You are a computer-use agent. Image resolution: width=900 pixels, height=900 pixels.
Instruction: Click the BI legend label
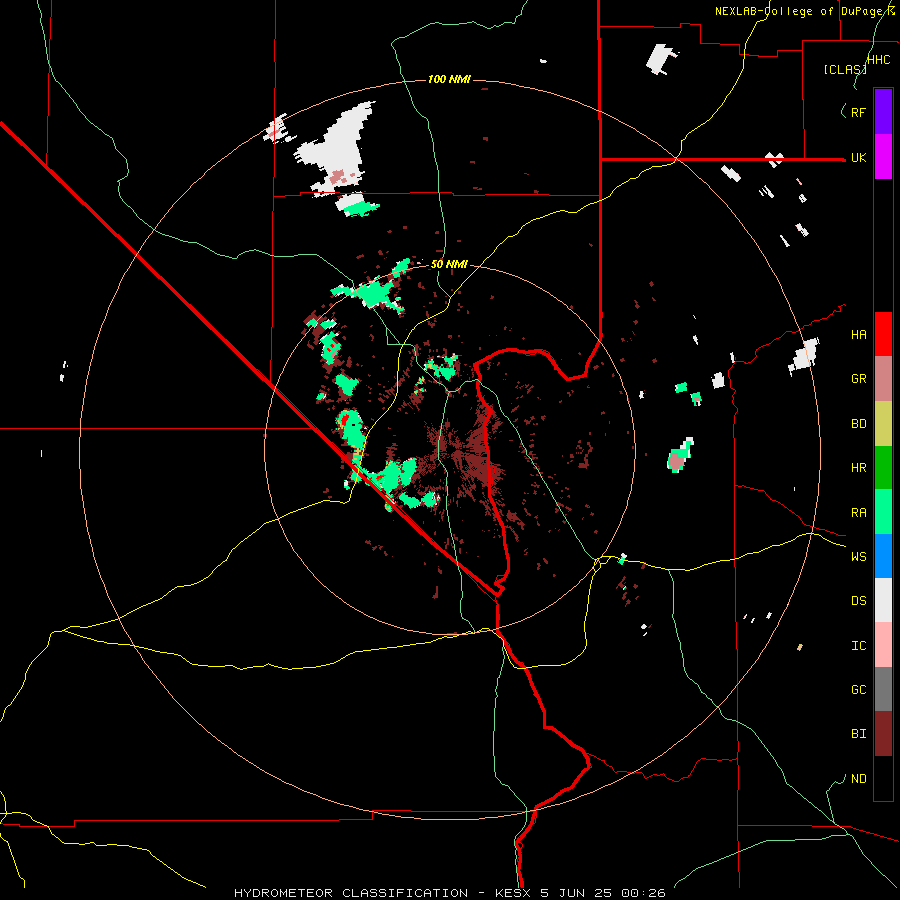[x=858, y=734]
